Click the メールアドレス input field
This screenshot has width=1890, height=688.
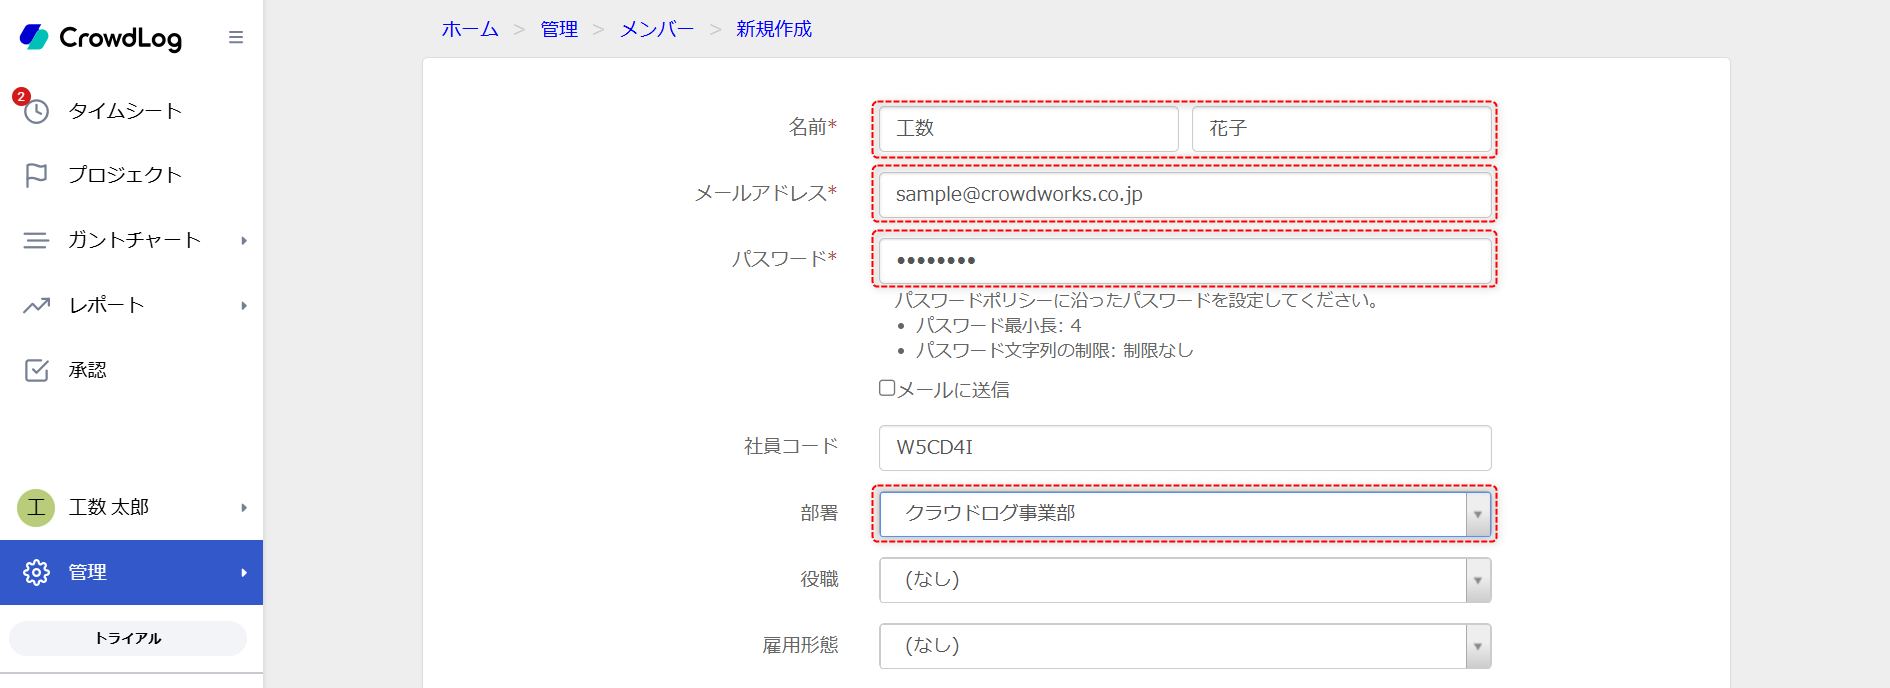[1184, 194]
